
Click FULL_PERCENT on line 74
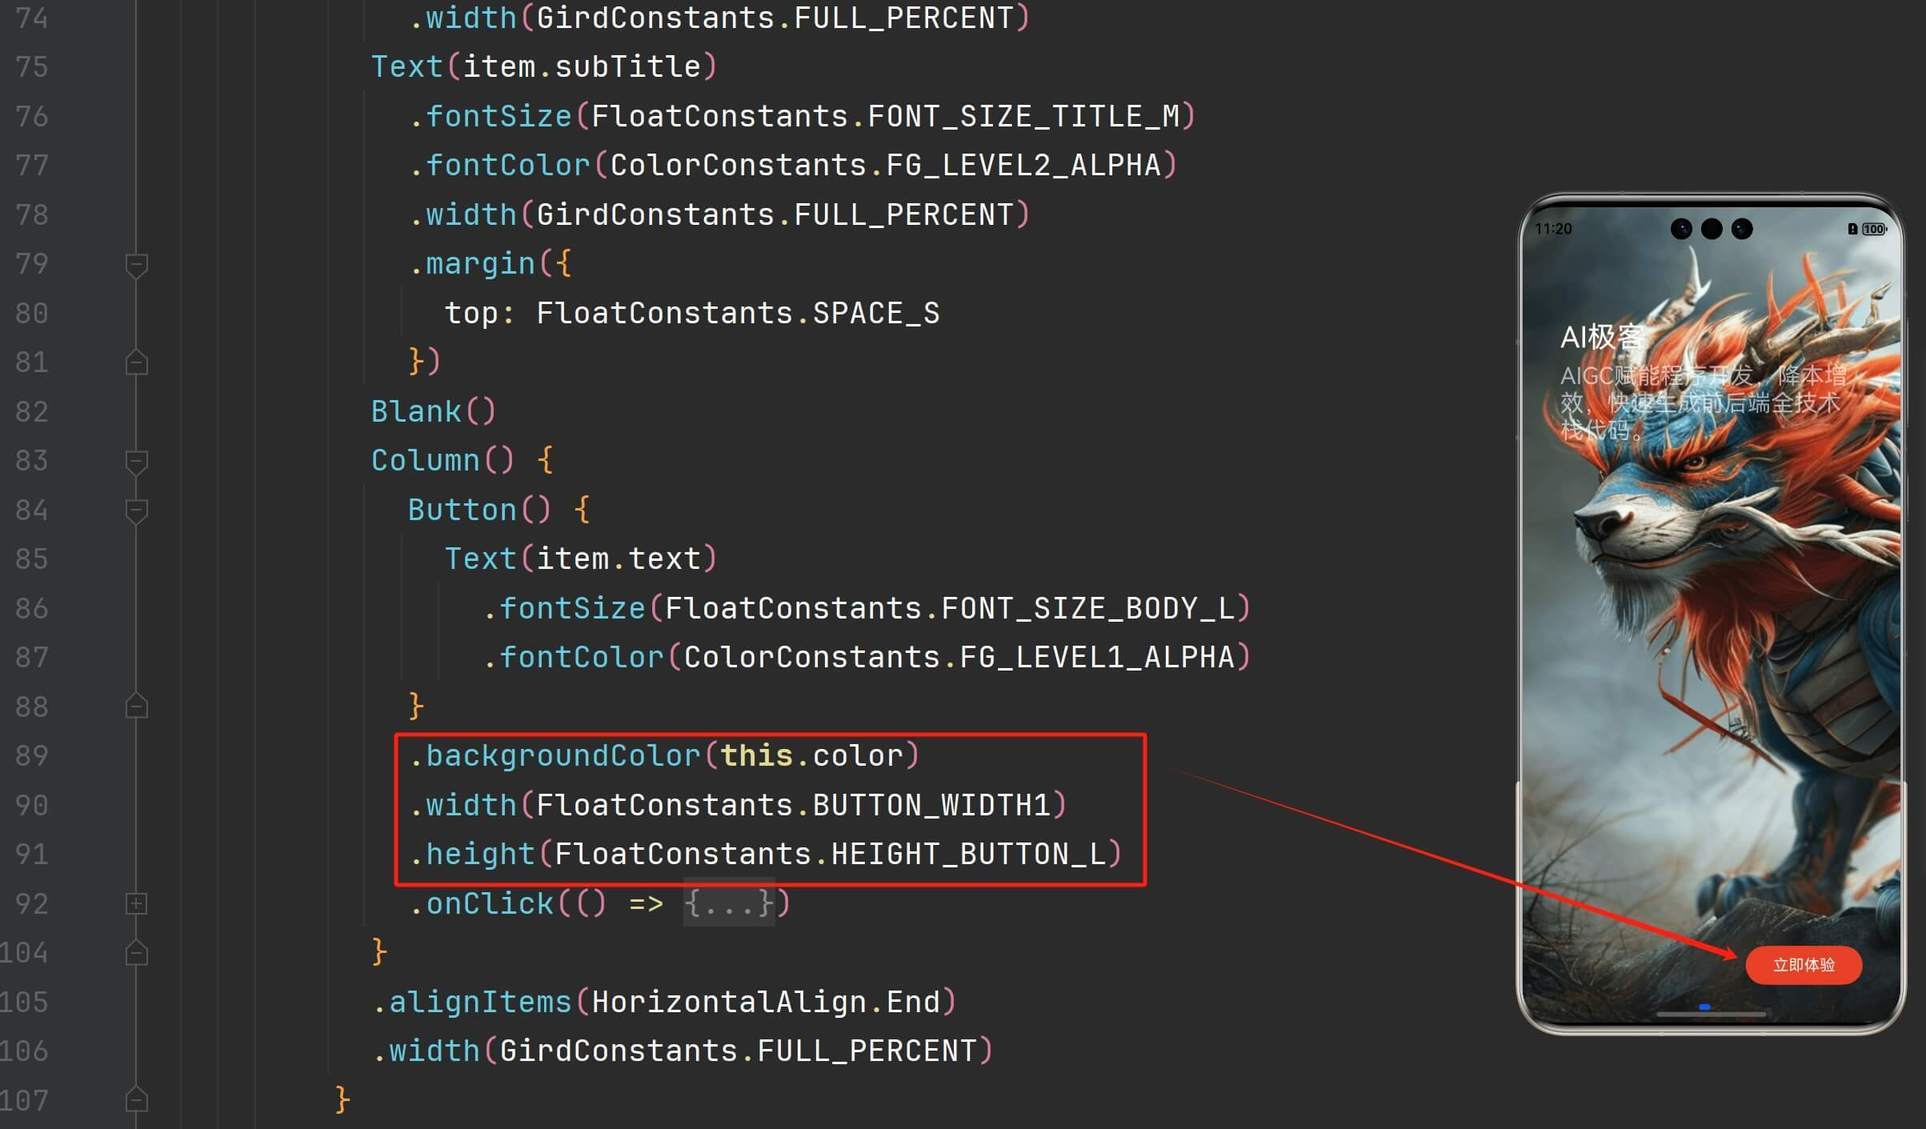tap(904, 18)
